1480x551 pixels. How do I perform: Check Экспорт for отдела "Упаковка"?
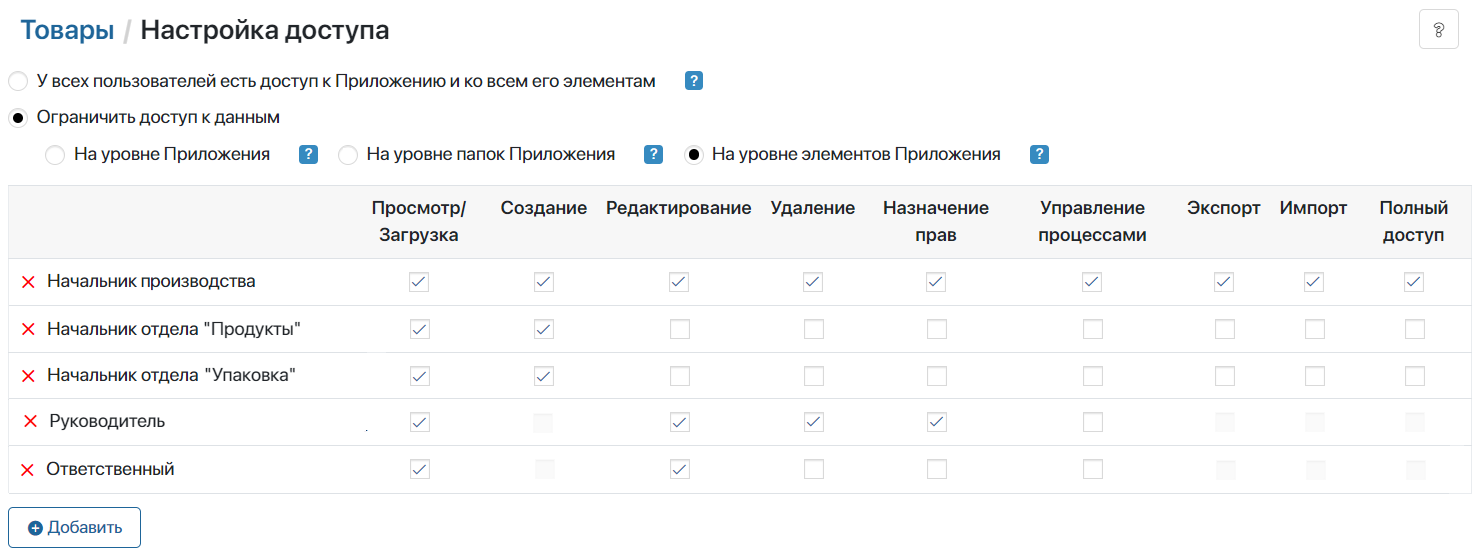coord(1225,376)
